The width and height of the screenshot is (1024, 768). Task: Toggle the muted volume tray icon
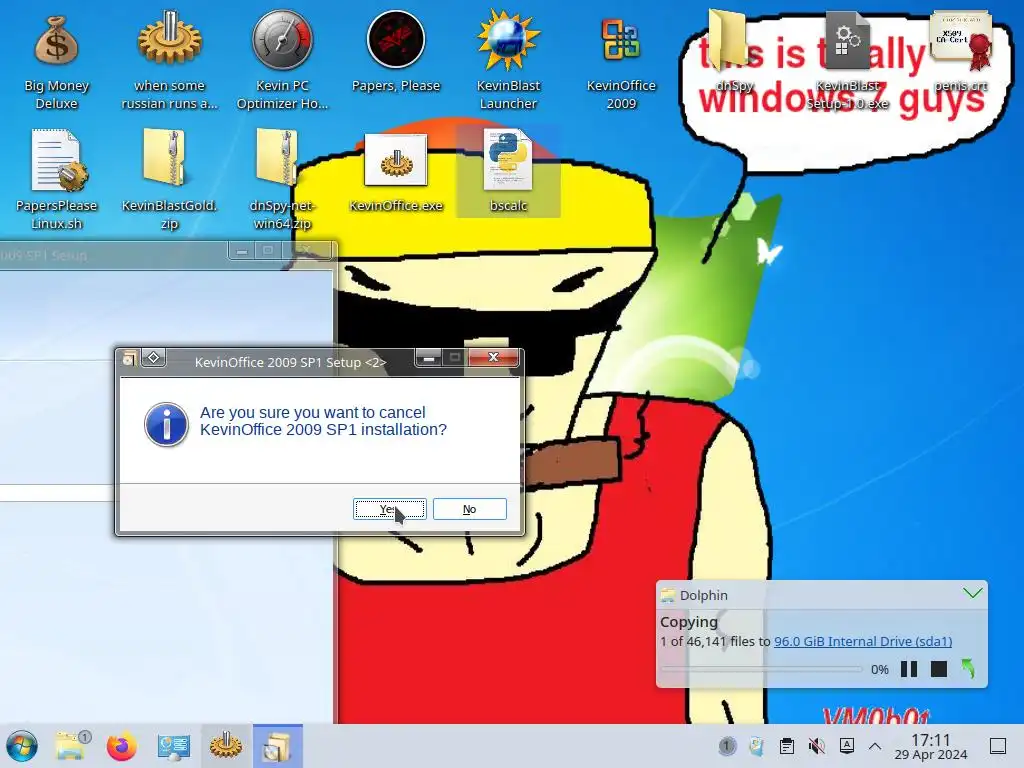click(x=816, y=746)
